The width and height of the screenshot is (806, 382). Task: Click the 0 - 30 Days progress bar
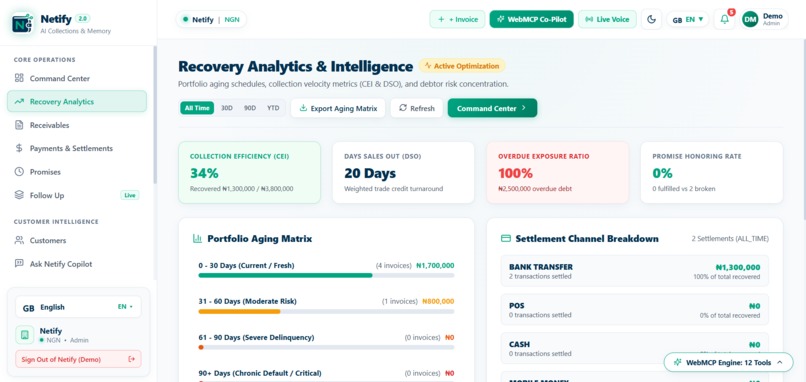coord(326,276)
